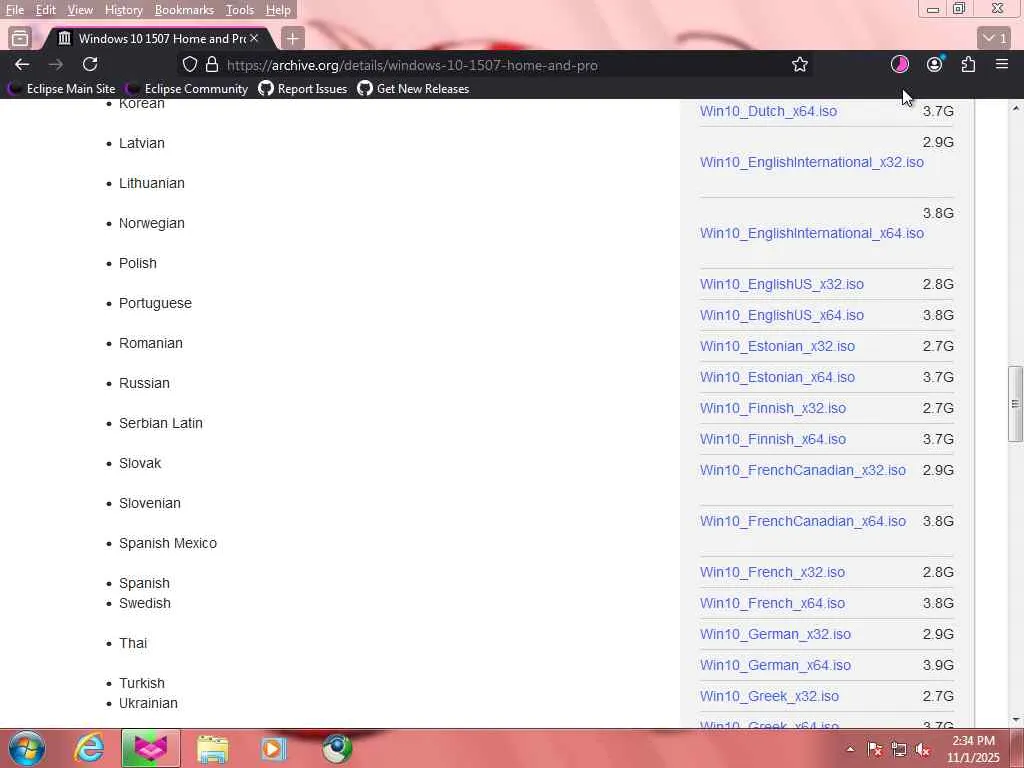Screen dimensions: 1024x768
Task: Open a new tab with plus button
Action: 293,39
